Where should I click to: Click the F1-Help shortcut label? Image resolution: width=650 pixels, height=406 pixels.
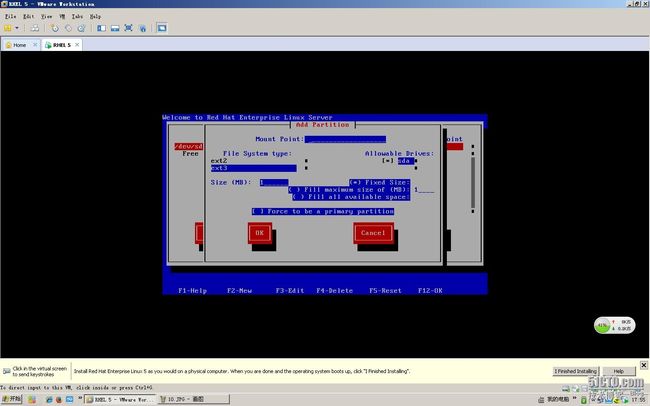(x=192, y=291)
